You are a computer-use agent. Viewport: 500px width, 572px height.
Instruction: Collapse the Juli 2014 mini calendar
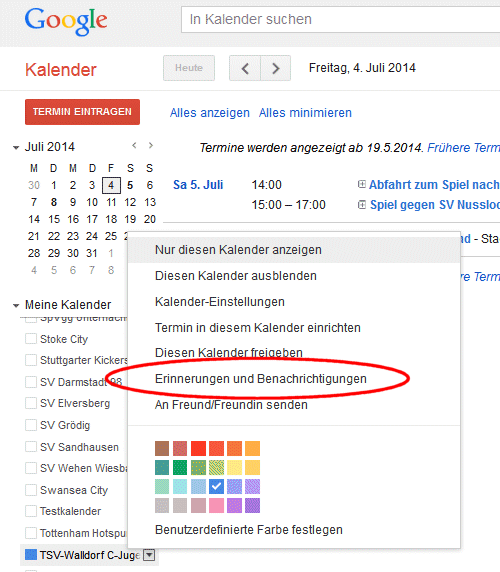point(16,148)
